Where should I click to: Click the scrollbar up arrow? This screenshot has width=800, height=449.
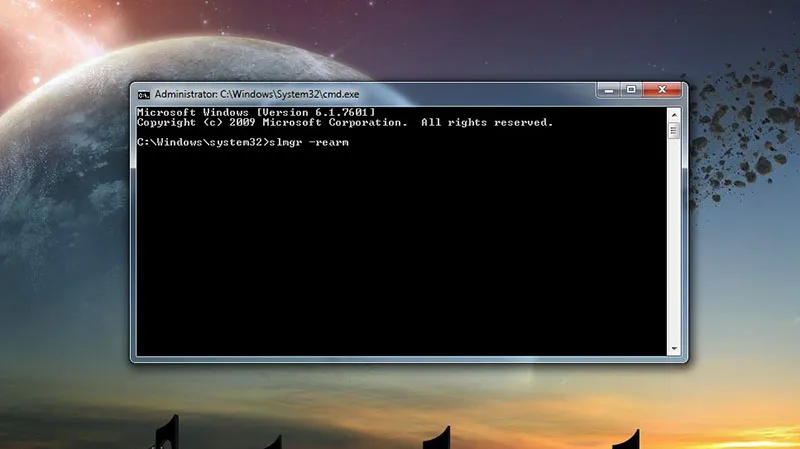[674, 114]
